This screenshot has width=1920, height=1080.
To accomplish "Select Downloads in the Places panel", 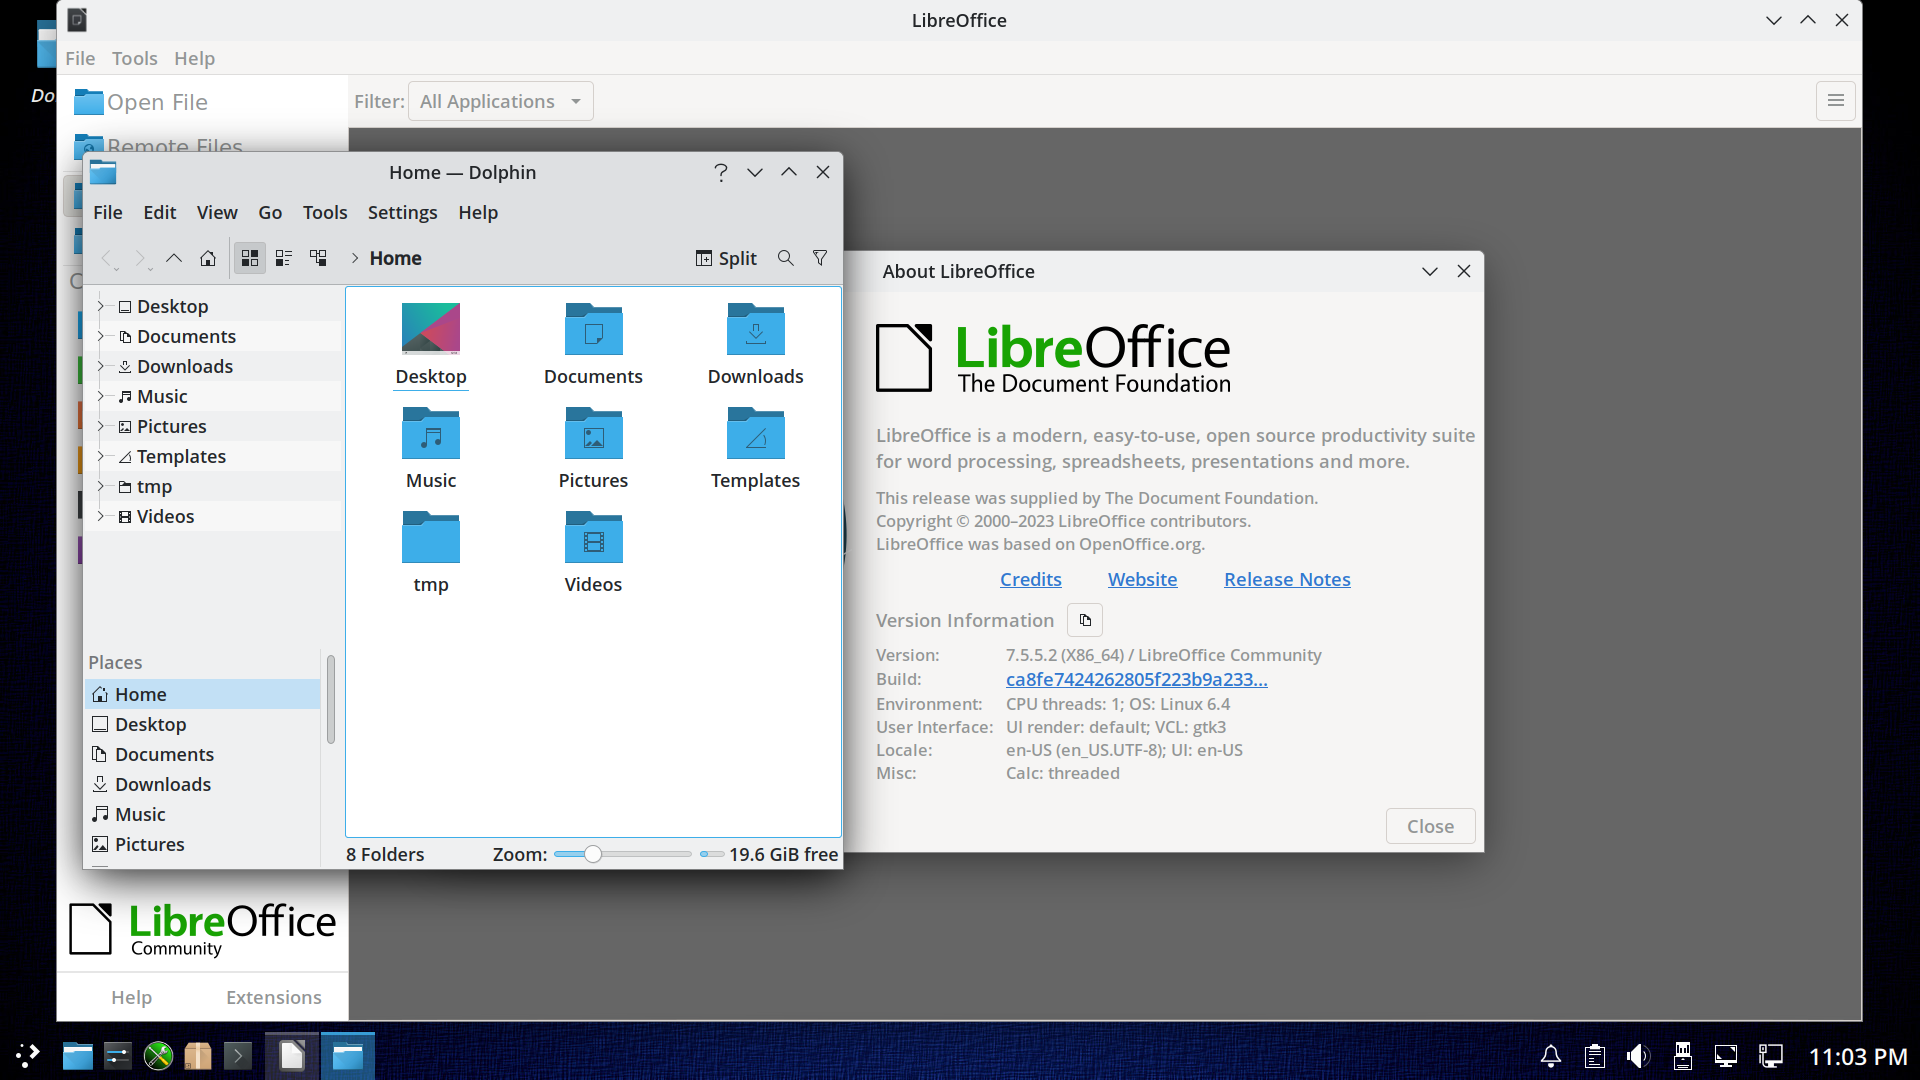I will (202, 784).
